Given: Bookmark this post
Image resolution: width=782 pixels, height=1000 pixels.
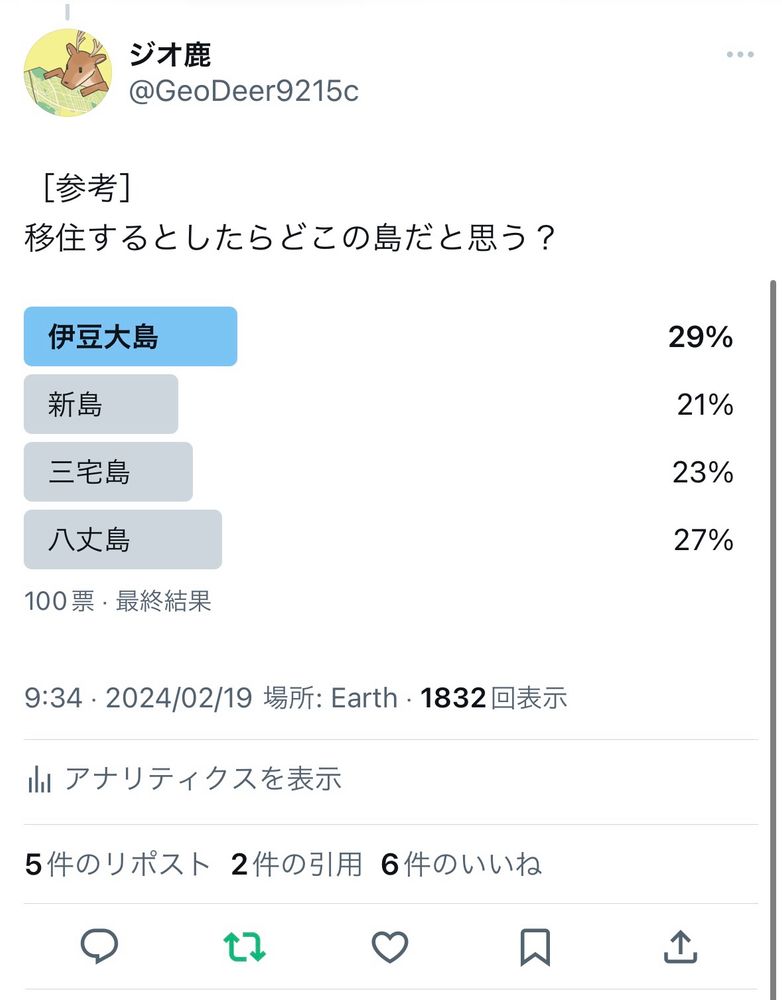Looking at the screenshot, I should (535, 946).
